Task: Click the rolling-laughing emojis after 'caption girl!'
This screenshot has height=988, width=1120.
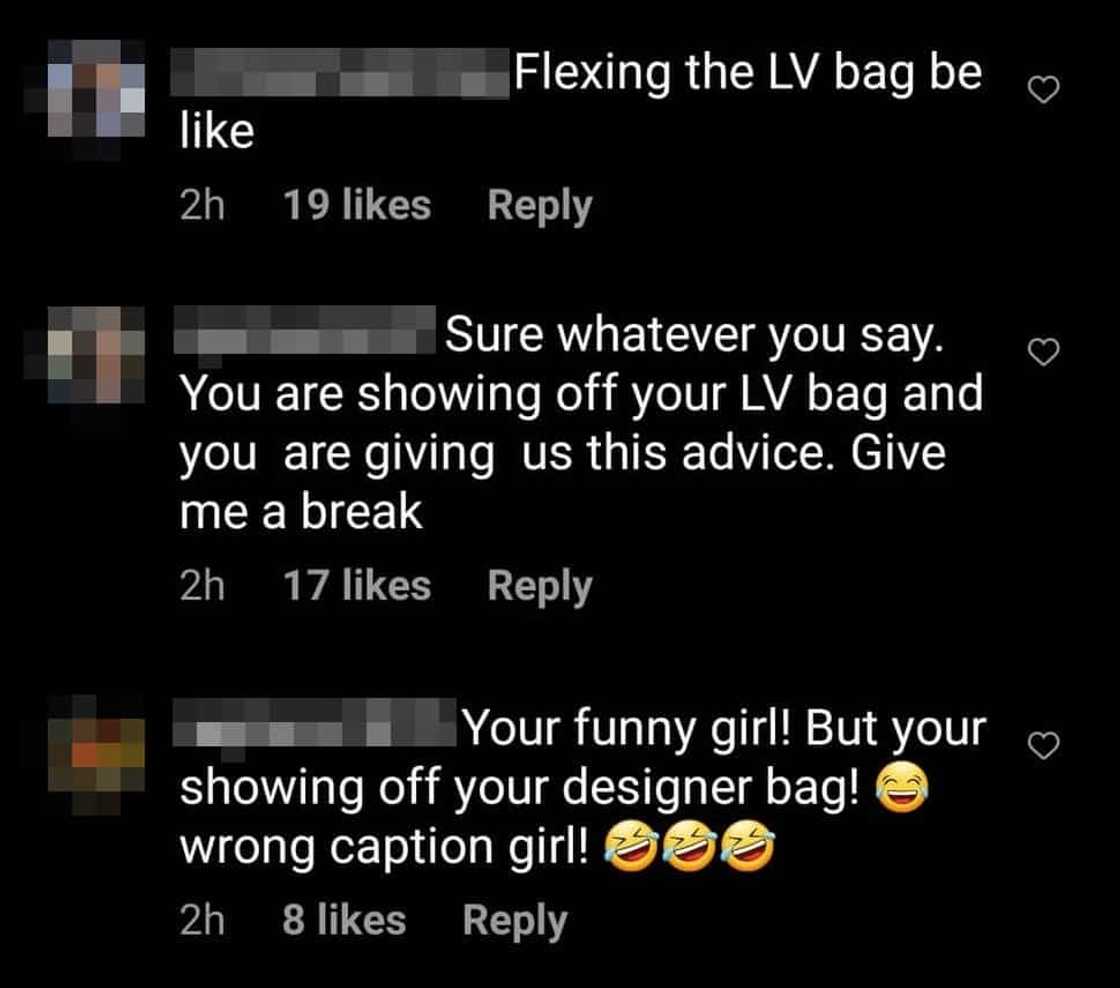Action: click(690, 847)
